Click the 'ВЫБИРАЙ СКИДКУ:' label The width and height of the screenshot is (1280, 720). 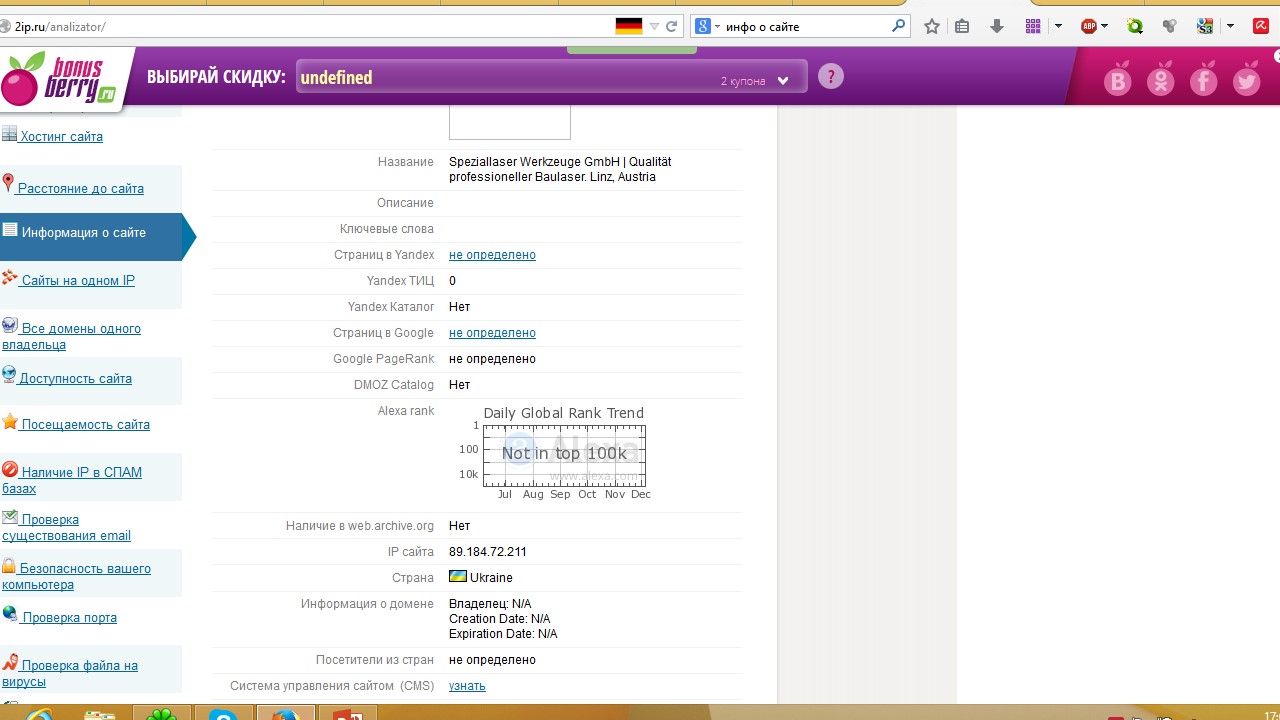[x=216, y=77]
